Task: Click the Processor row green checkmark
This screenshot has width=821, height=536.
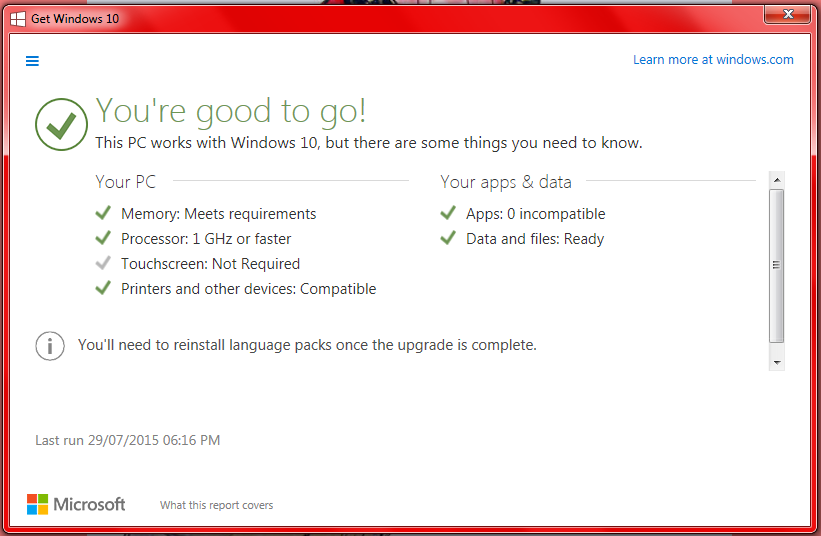Action: tap(103, 238)
